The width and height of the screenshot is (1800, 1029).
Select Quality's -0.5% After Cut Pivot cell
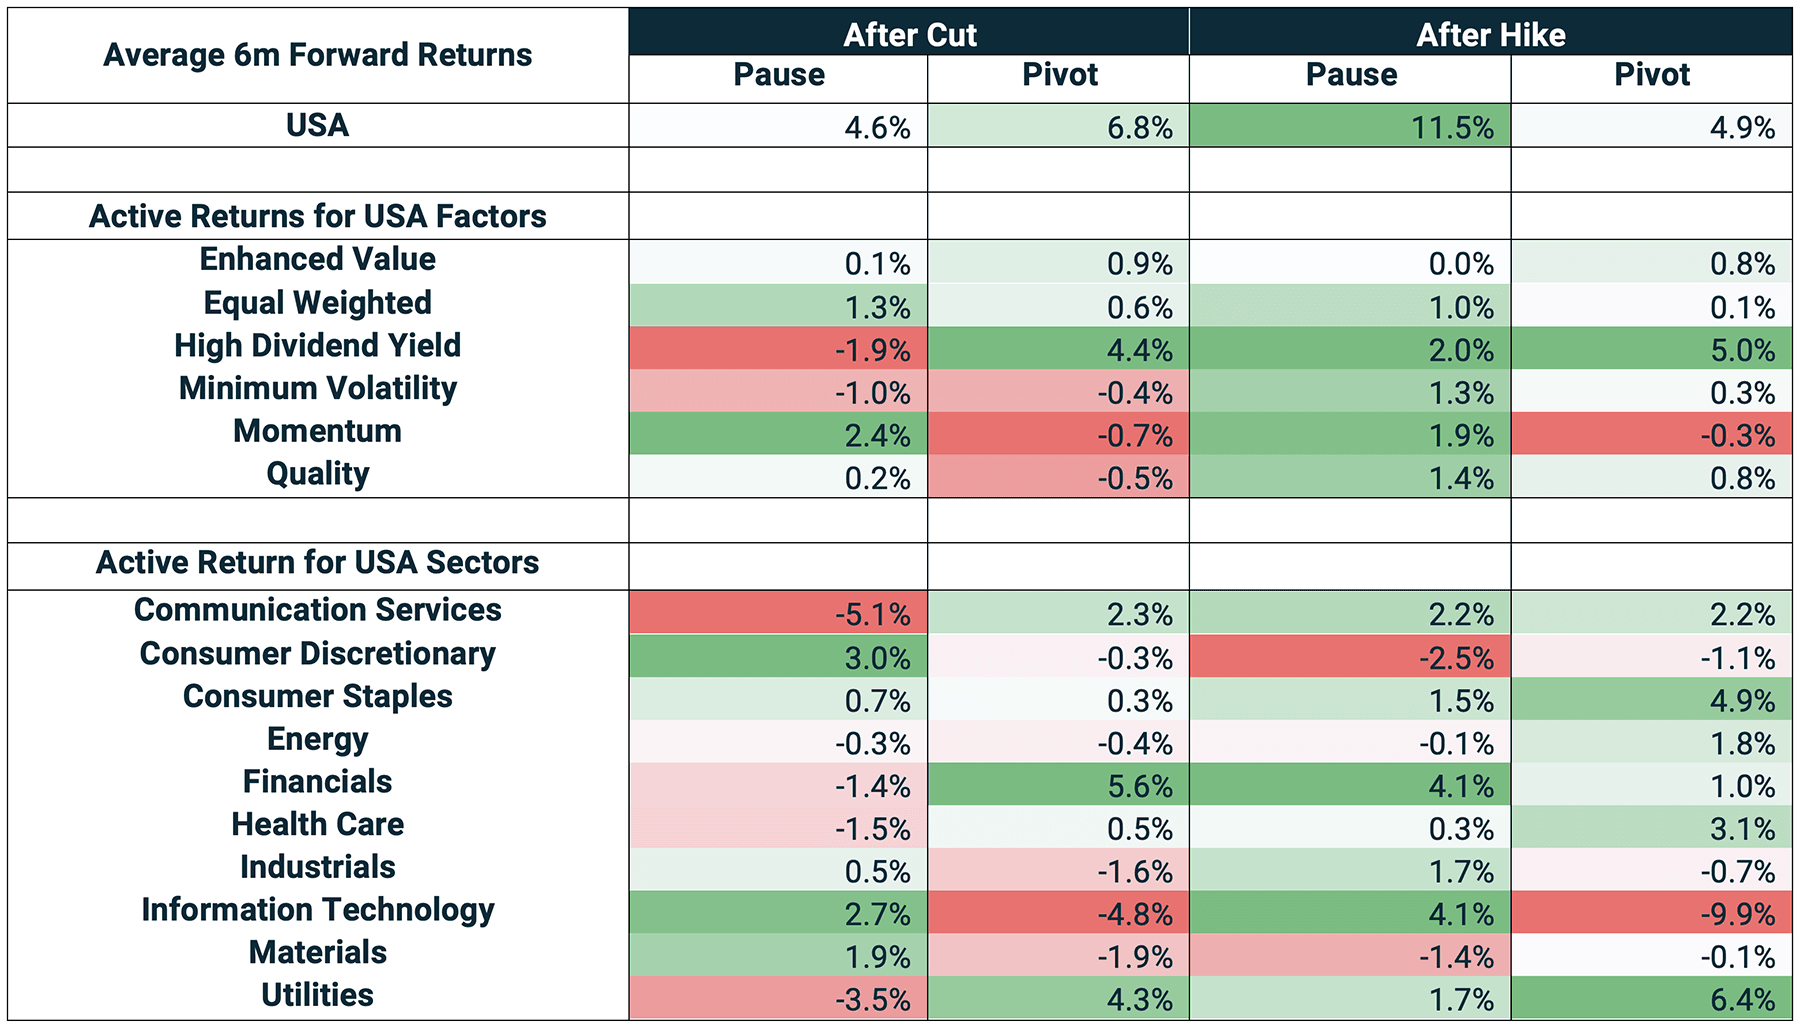tap(1058, 478)
